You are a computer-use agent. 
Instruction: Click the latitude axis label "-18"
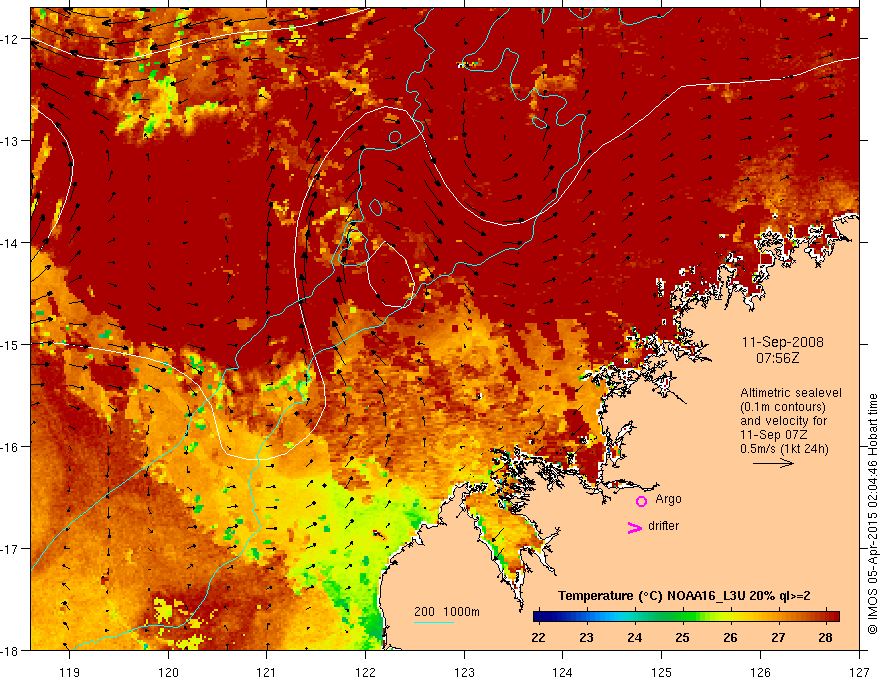[11, 650]
